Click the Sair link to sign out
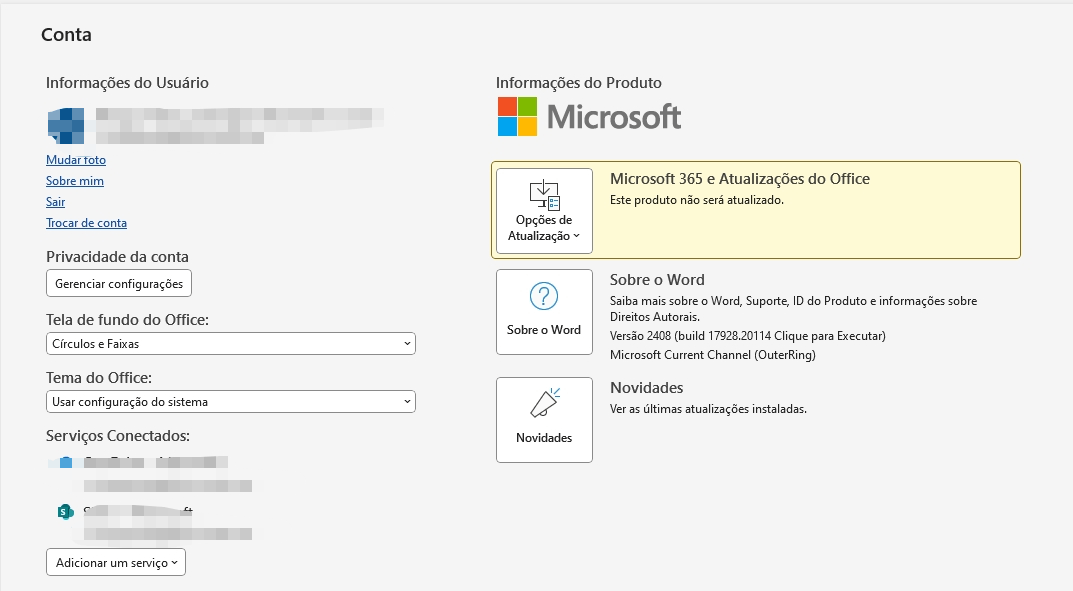The height and width of the screenshot is (591, 1073). [x=55, y=202]
